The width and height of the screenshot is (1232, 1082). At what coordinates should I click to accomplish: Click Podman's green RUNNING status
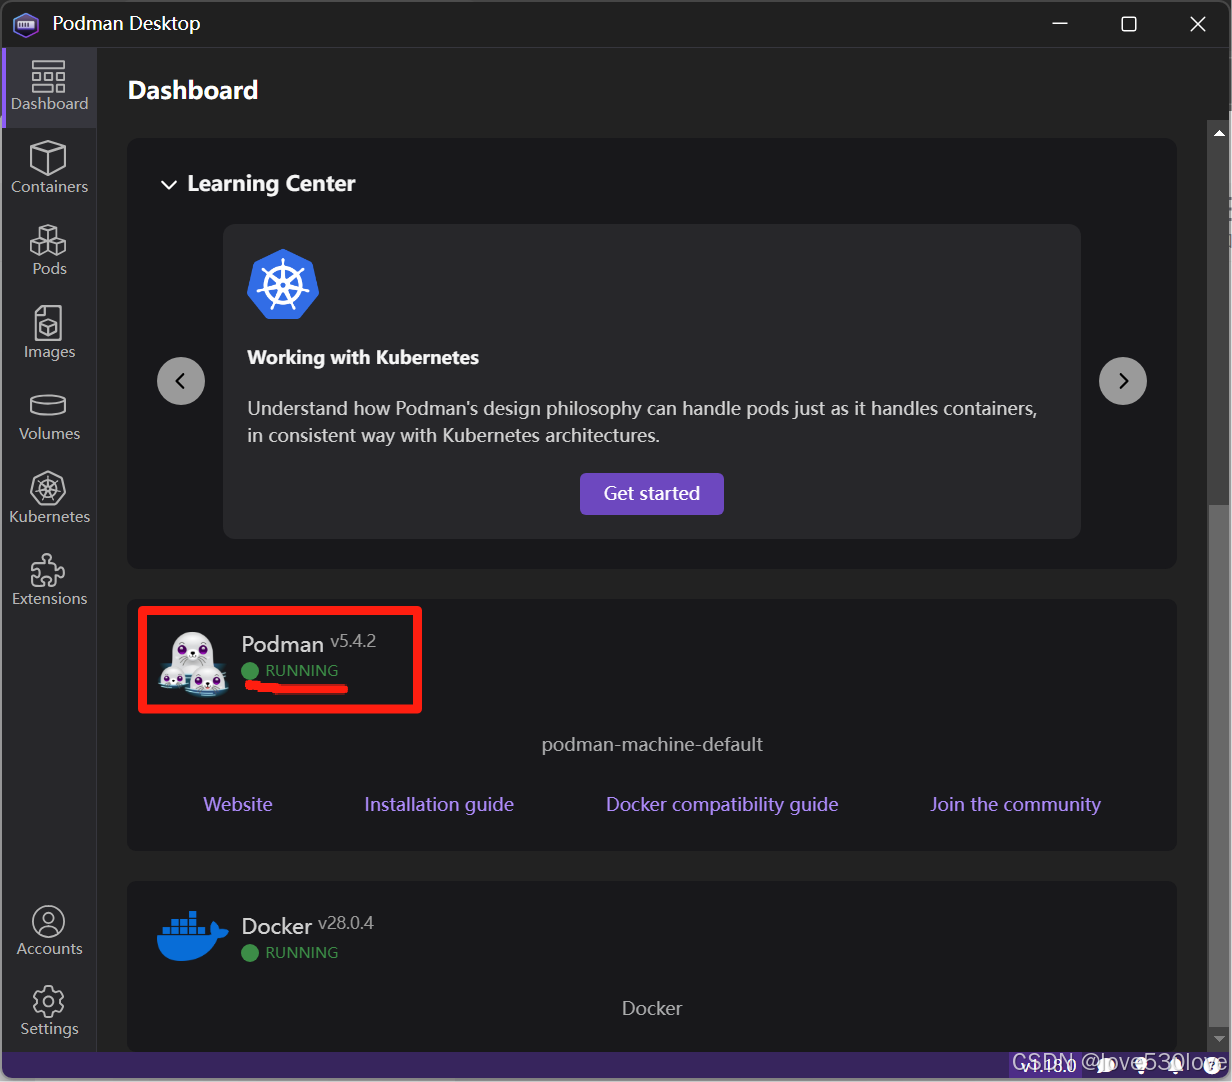(x=290, y=670)
